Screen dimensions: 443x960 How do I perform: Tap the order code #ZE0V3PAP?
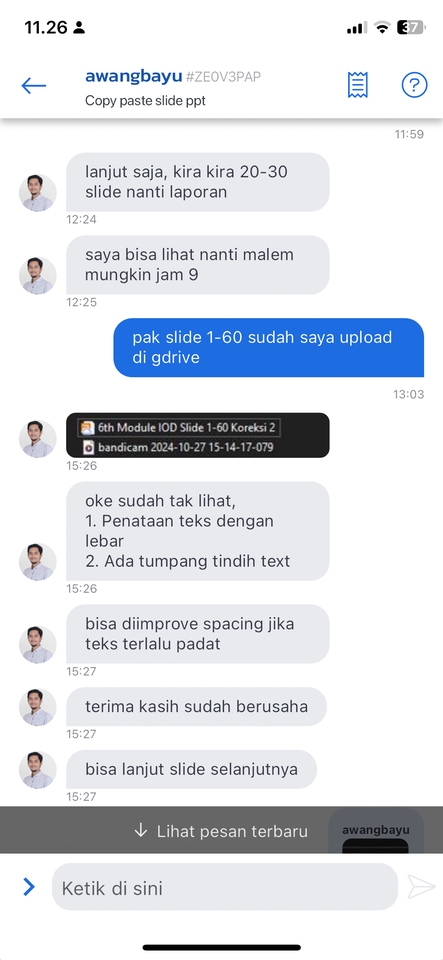223,77
